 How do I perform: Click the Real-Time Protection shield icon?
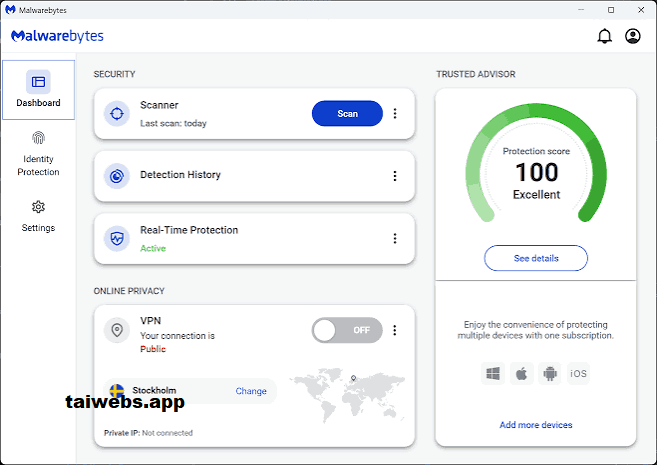[116, 239]
